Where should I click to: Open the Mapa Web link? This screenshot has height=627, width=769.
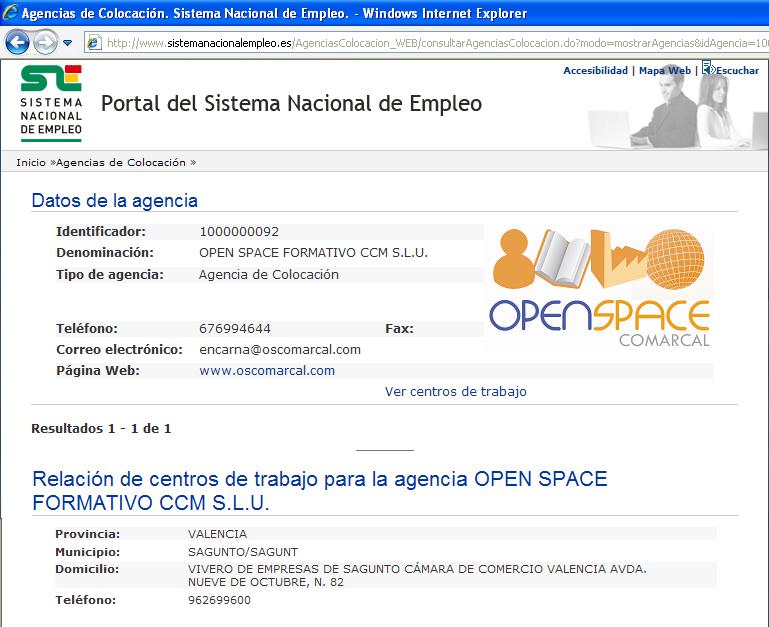tap(665, 71)
